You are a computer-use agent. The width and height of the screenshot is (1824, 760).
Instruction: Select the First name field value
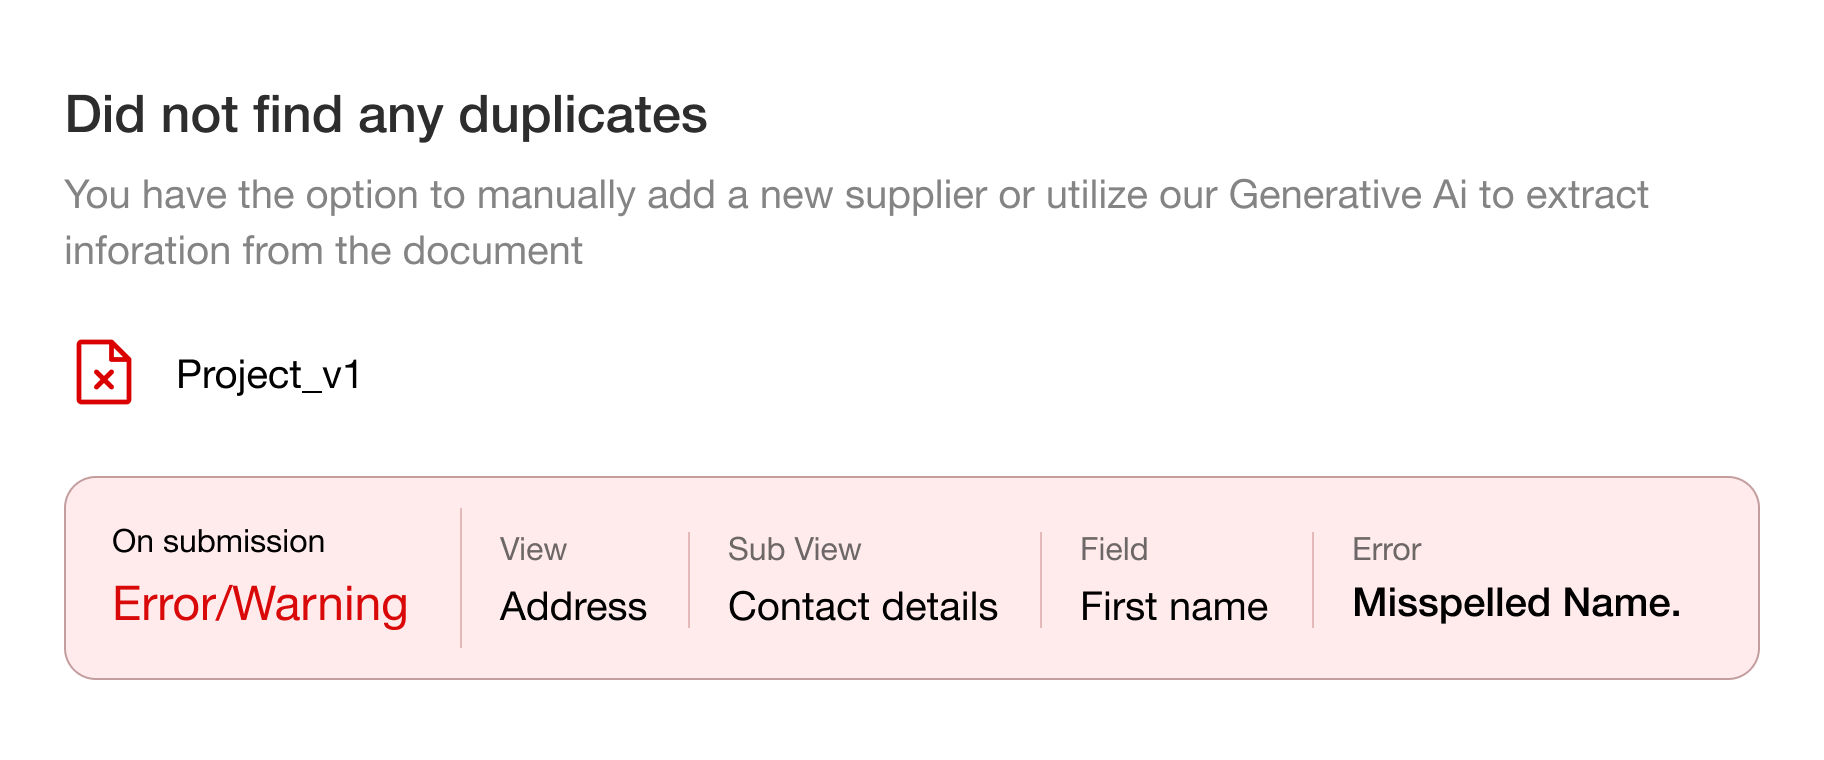tap(1174, 606)
